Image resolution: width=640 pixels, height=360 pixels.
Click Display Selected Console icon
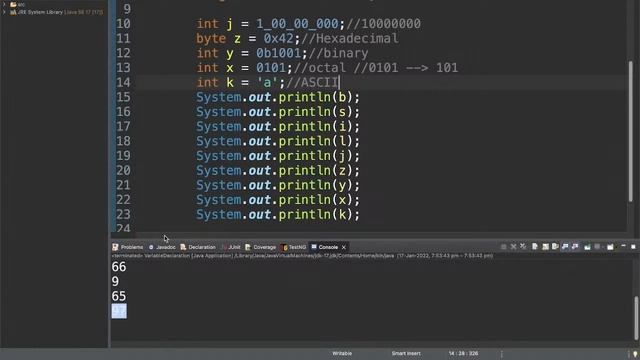(597, 247)
